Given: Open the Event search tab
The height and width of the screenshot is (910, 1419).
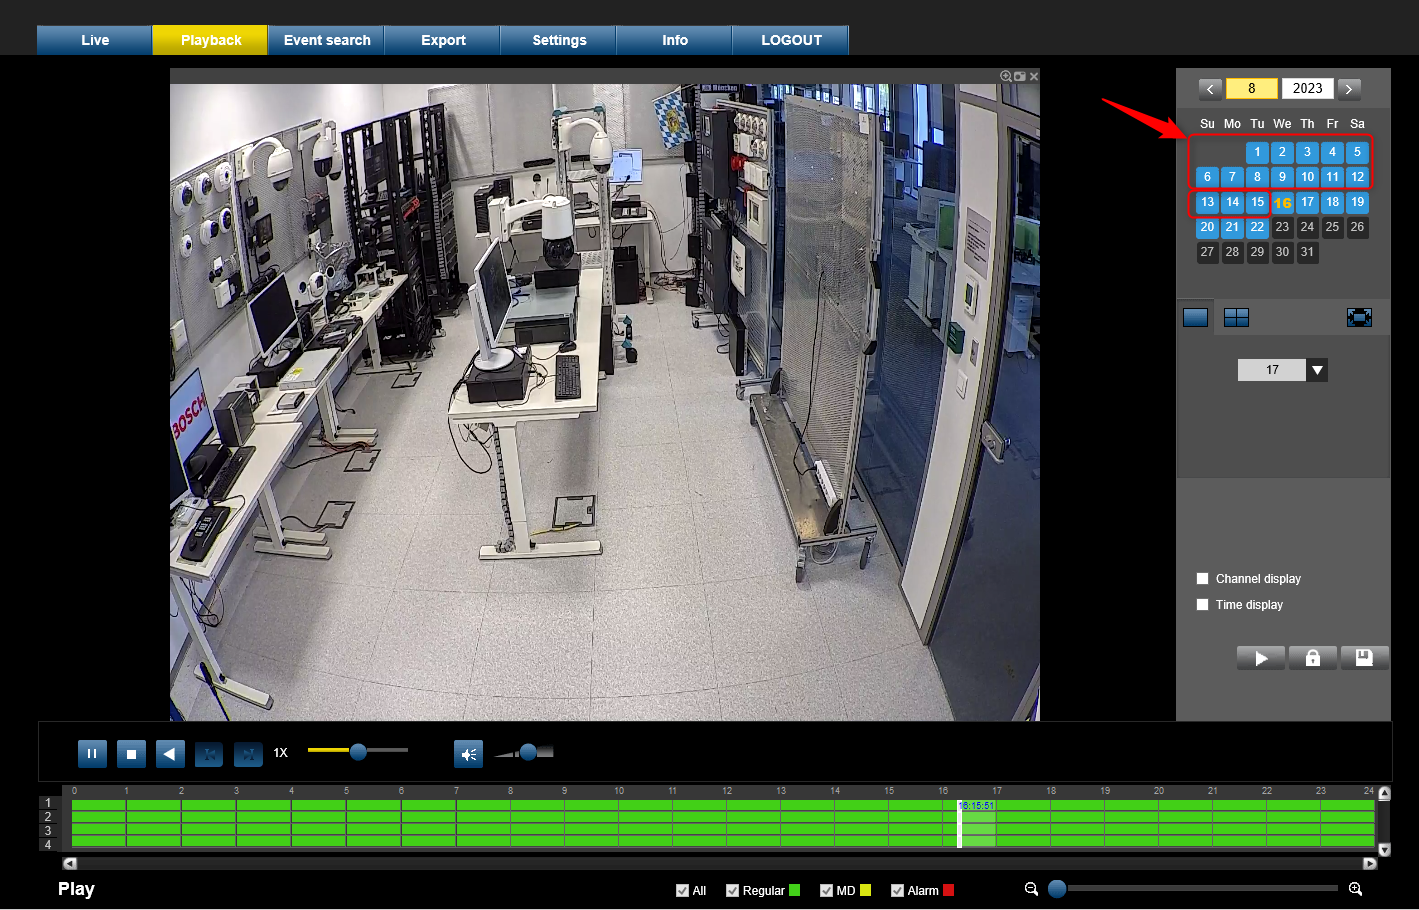Looking at the screenshot, I should click(x=327, y=40).
